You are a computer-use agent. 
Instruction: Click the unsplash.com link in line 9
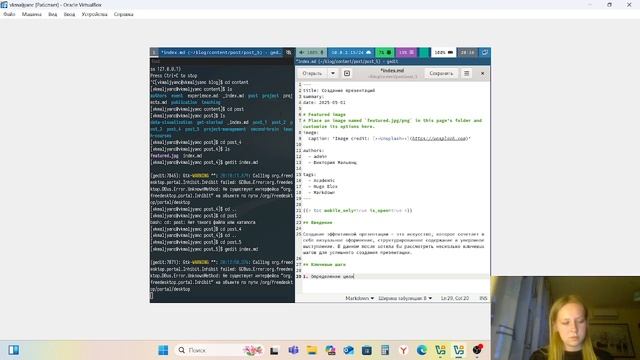[439, 138]
